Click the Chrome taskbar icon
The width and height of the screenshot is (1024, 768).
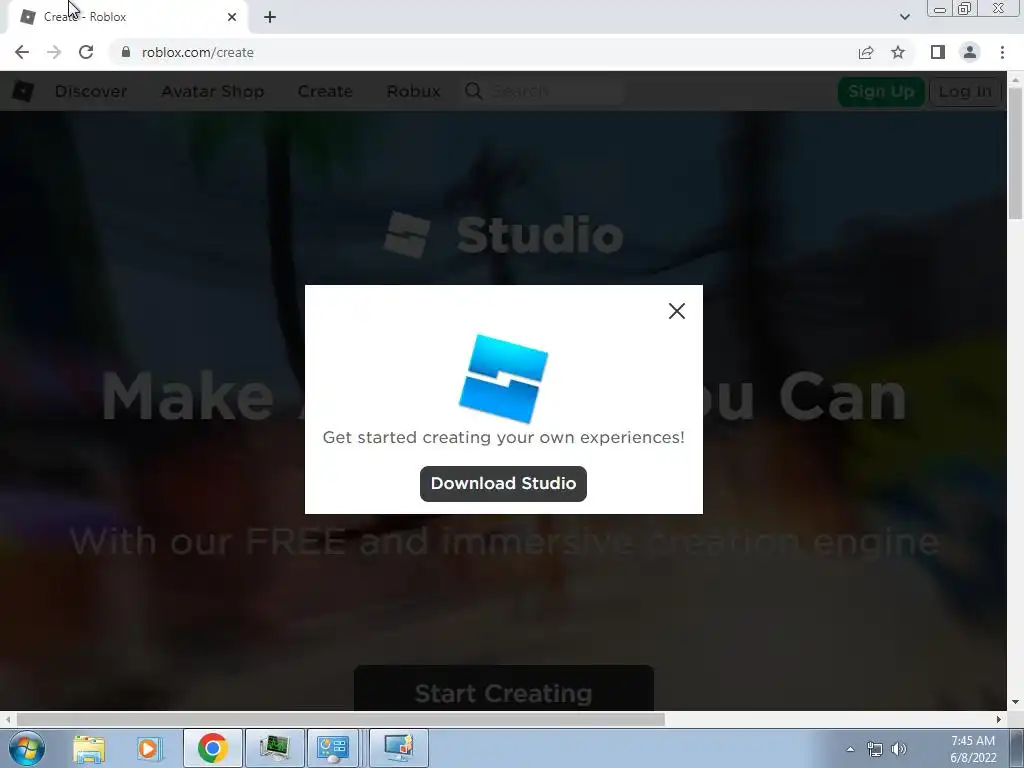212,748
